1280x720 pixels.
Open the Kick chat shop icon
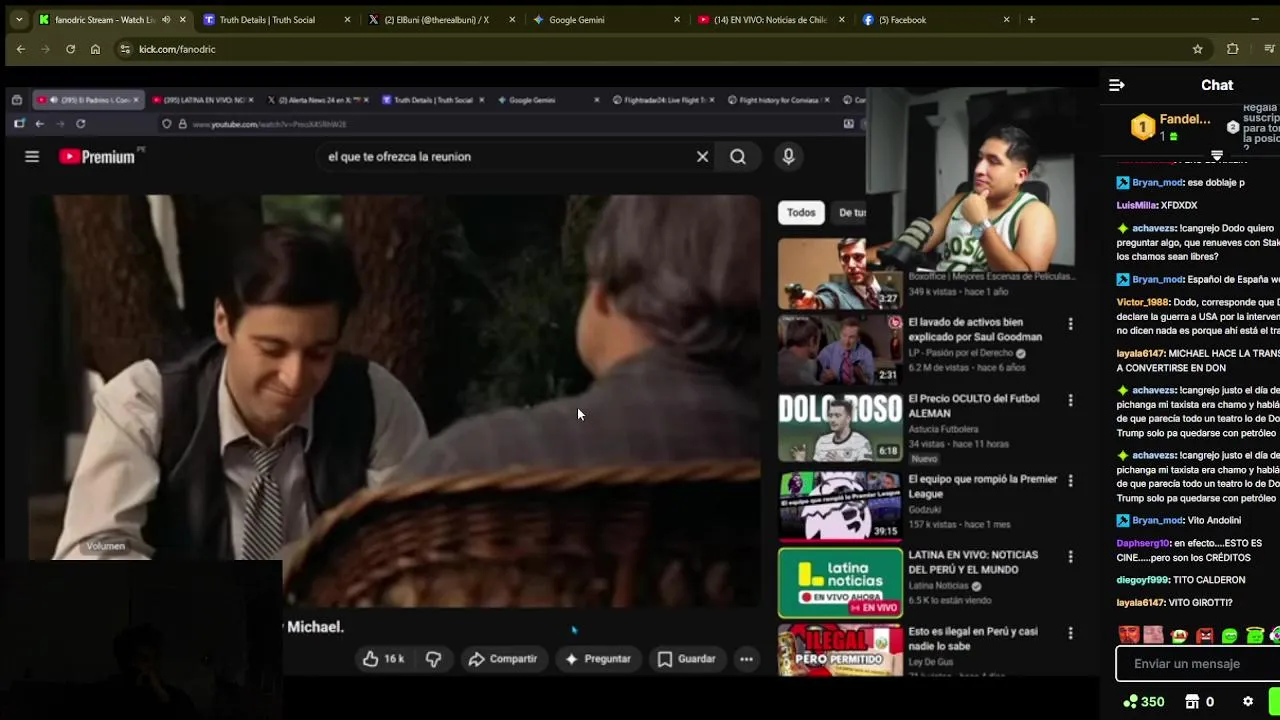click(x=1191, y=702)
